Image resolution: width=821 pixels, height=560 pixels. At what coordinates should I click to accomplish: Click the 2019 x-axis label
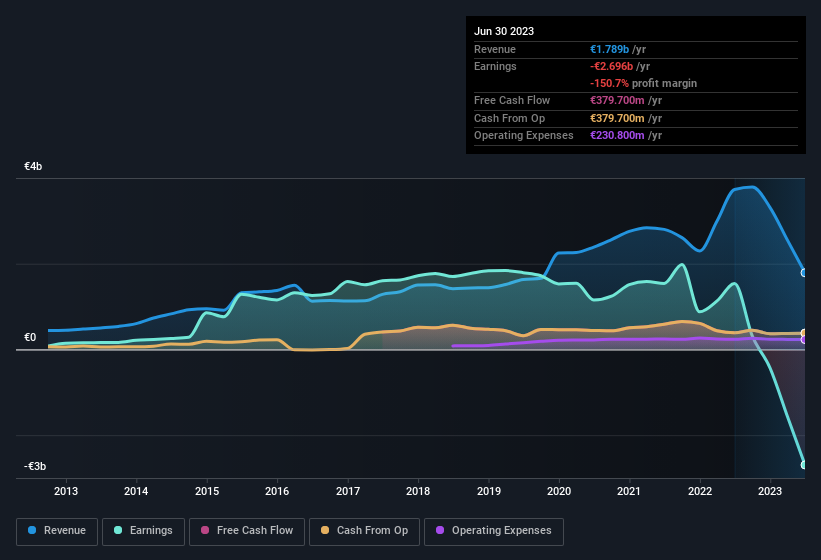coord(489,491)
